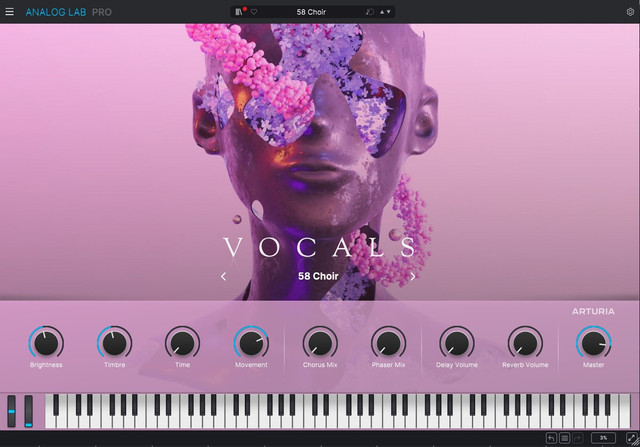This screenshot has height=447, width=640.
Task: Favorite the 58 Choir preset with the heart
Action: pos(254,12)
